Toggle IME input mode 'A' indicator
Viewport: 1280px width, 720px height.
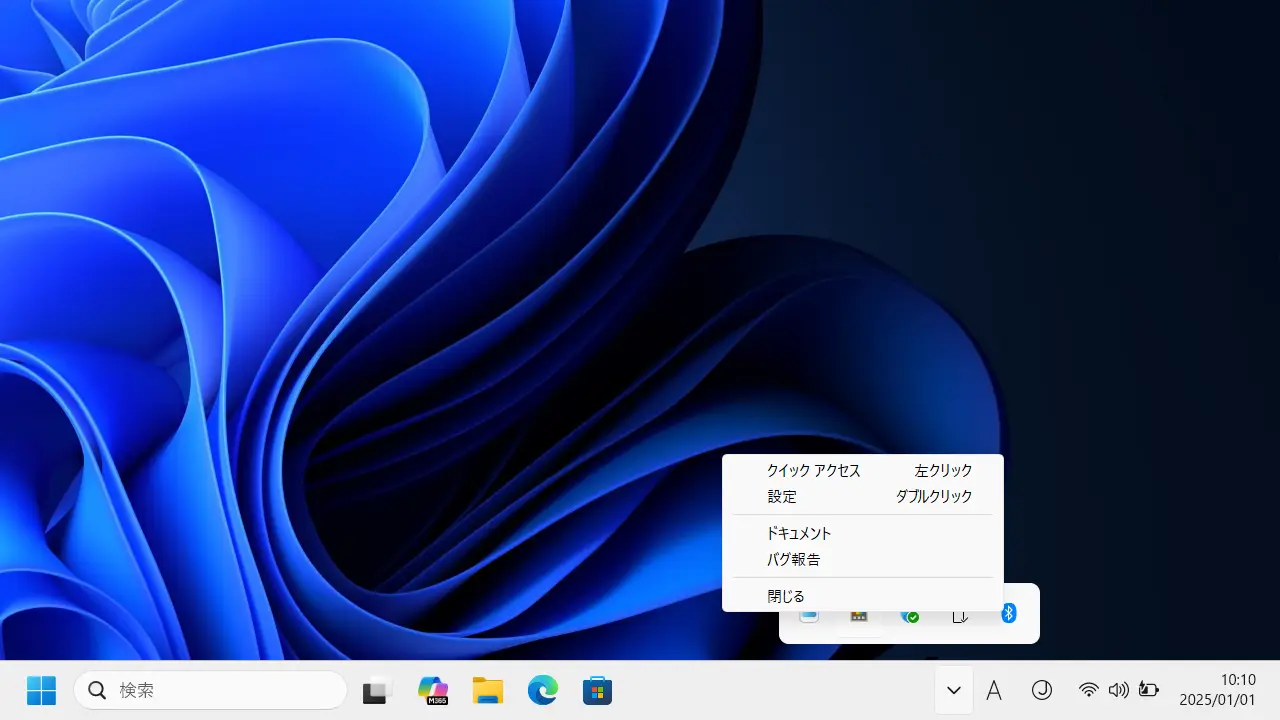994,690
